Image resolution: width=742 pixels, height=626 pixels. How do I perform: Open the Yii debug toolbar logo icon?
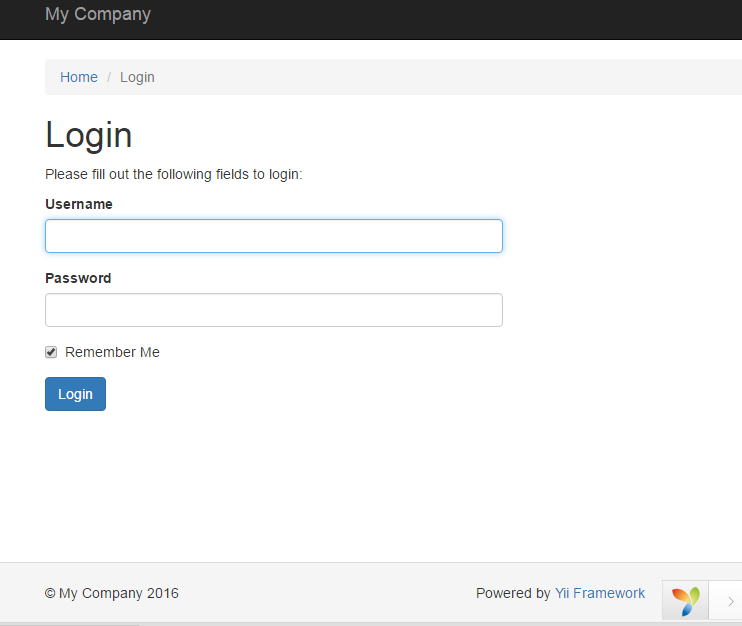685,601
